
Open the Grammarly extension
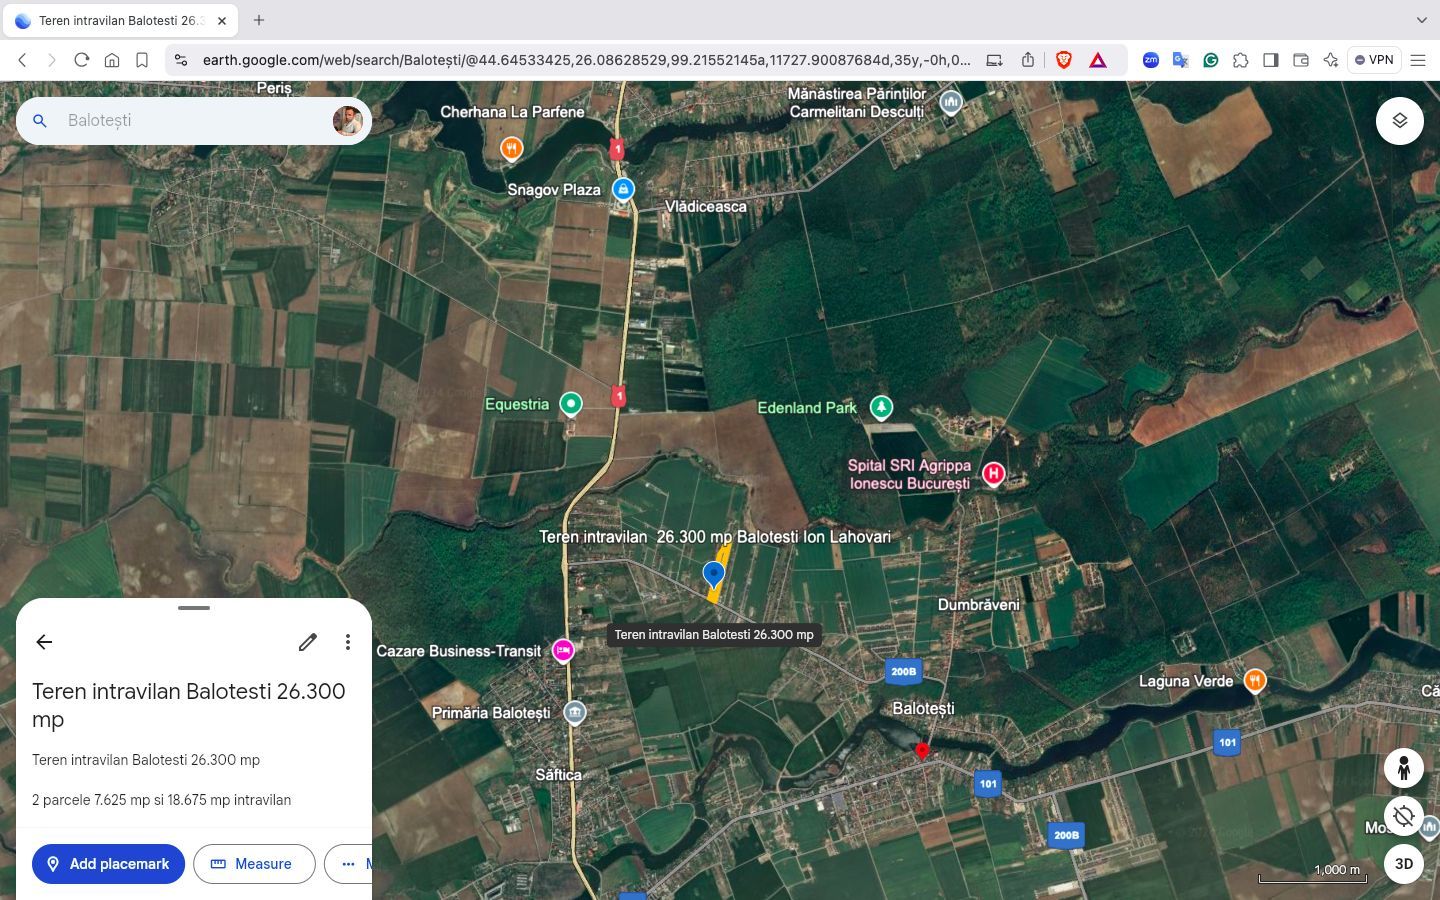coord(1210,60)
